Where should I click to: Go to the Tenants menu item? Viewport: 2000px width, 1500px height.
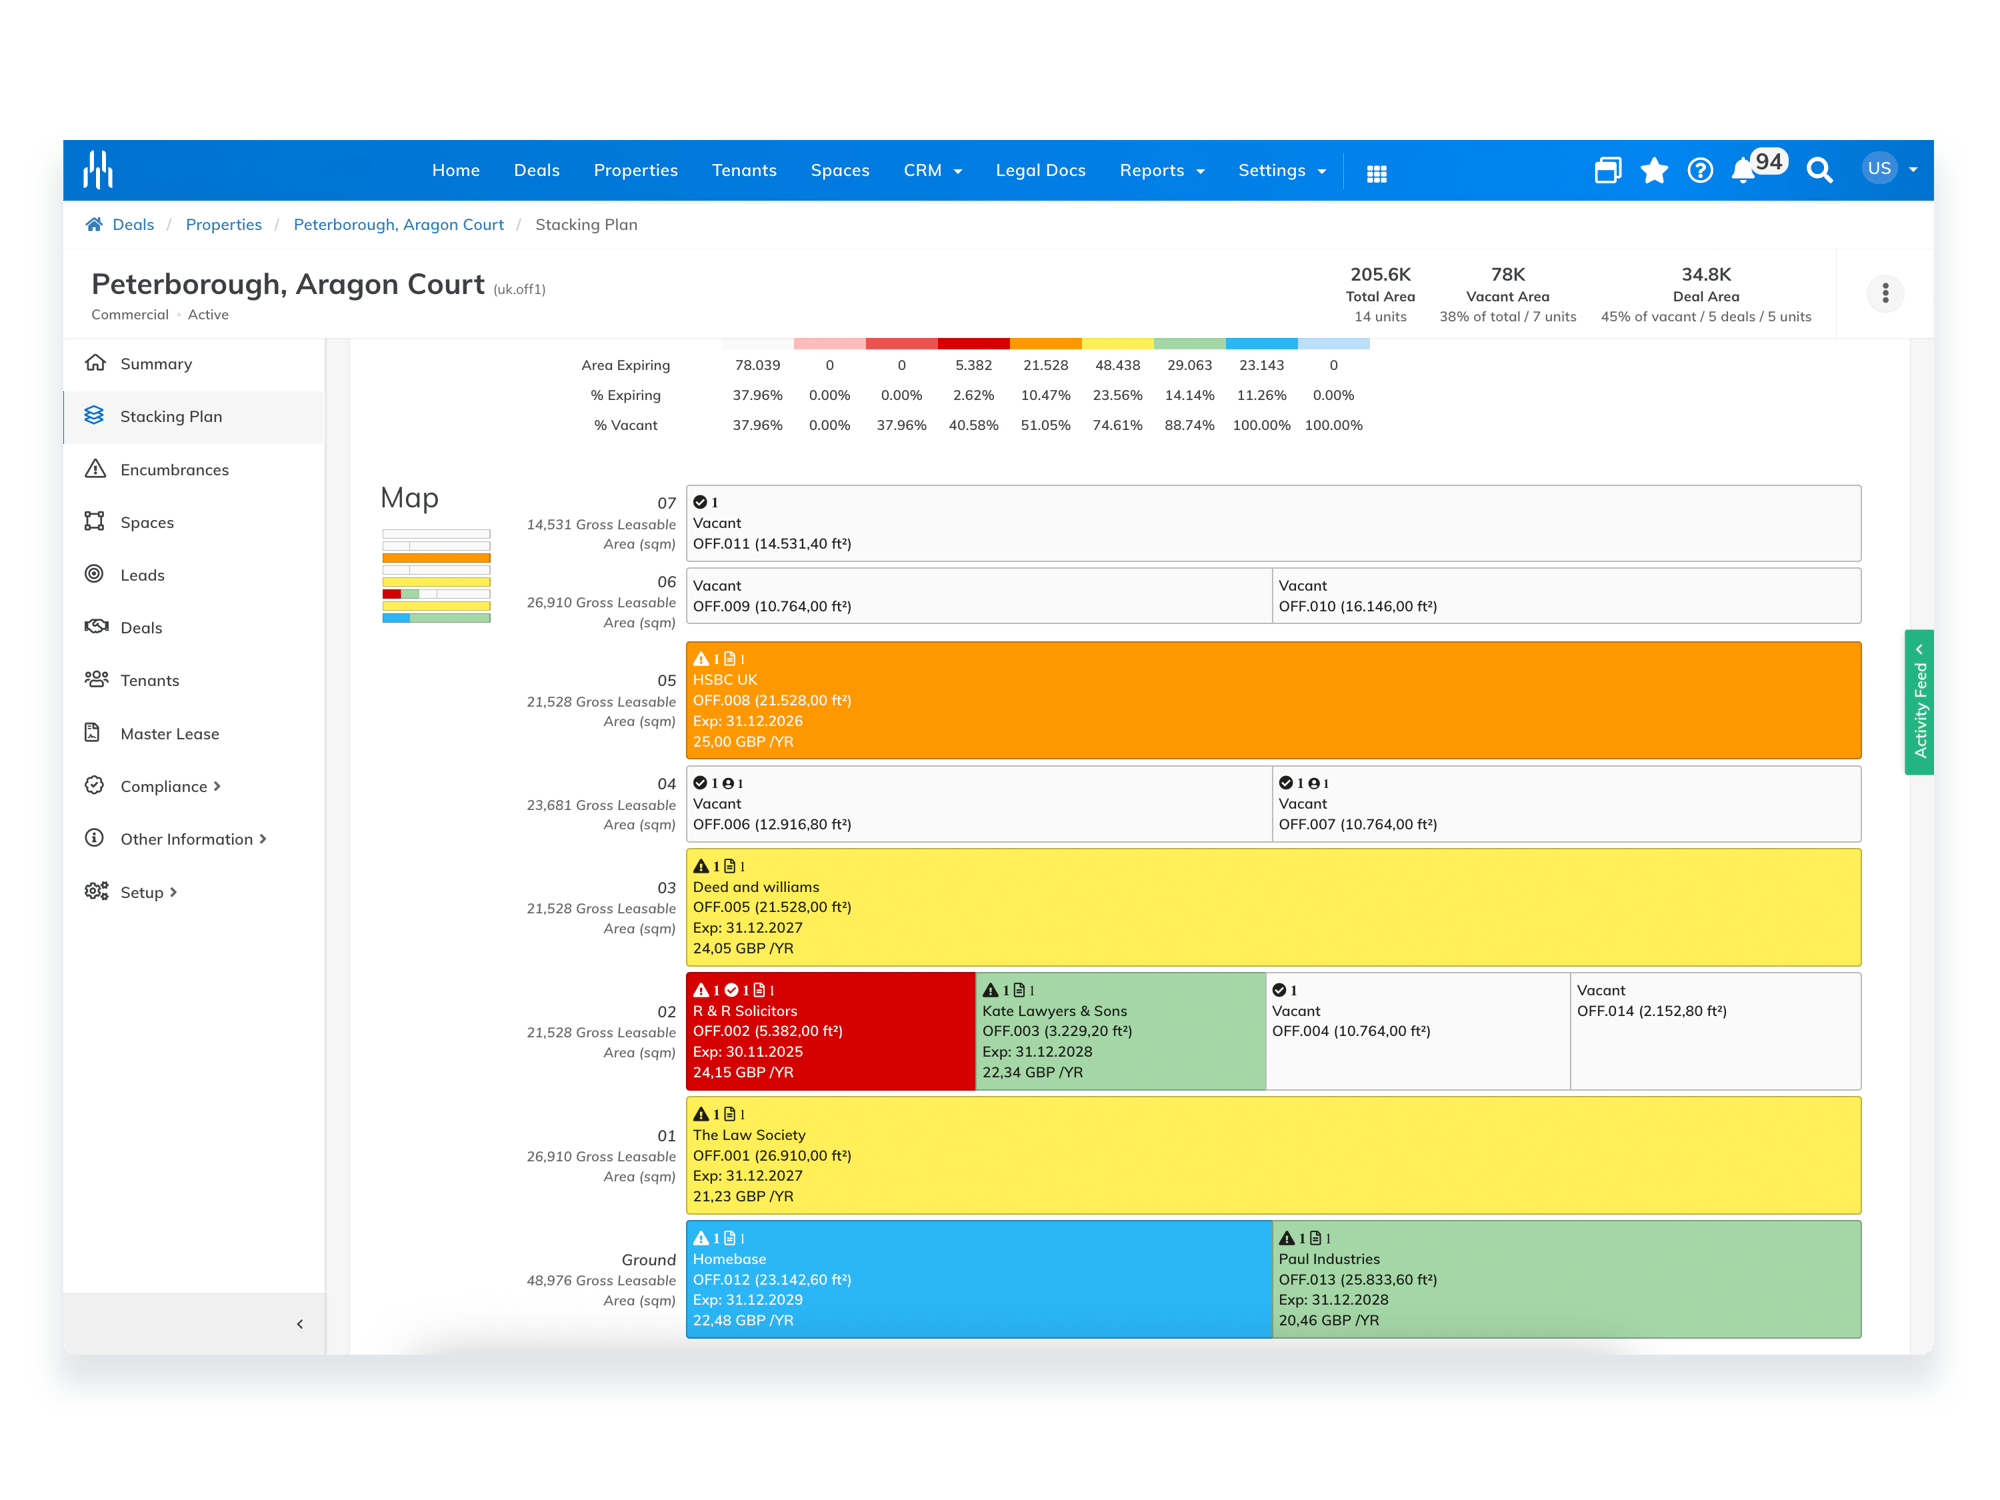(x=744, y=171)
